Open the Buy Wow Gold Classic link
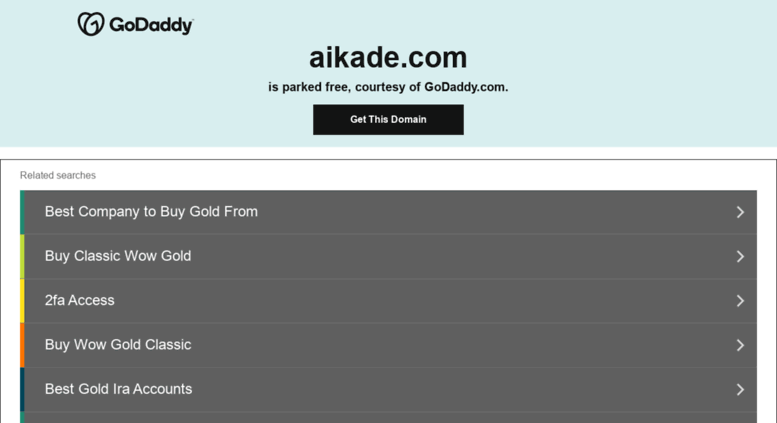 (x=118, y=345)
